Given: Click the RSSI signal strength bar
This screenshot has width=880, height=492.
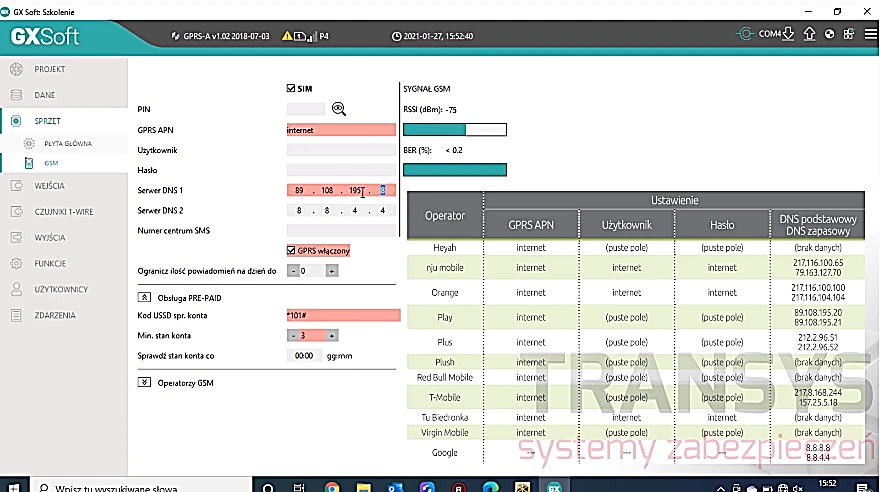Looking at the screenshot, I should click(x=455, y=130).
